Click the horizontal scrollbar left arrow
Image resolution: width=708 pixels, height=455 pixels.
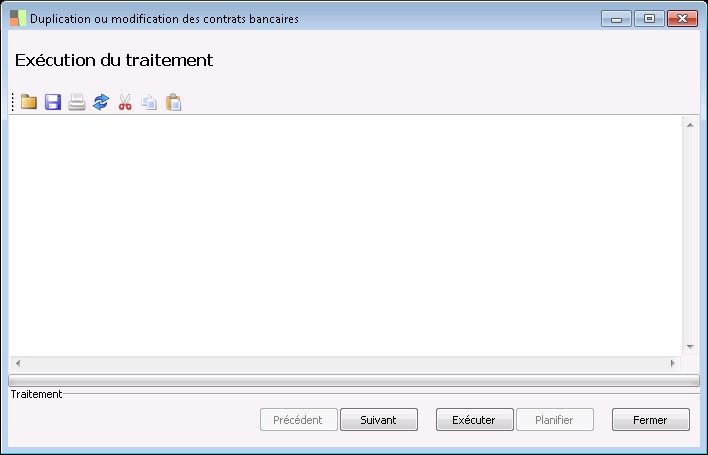point(18,363)
